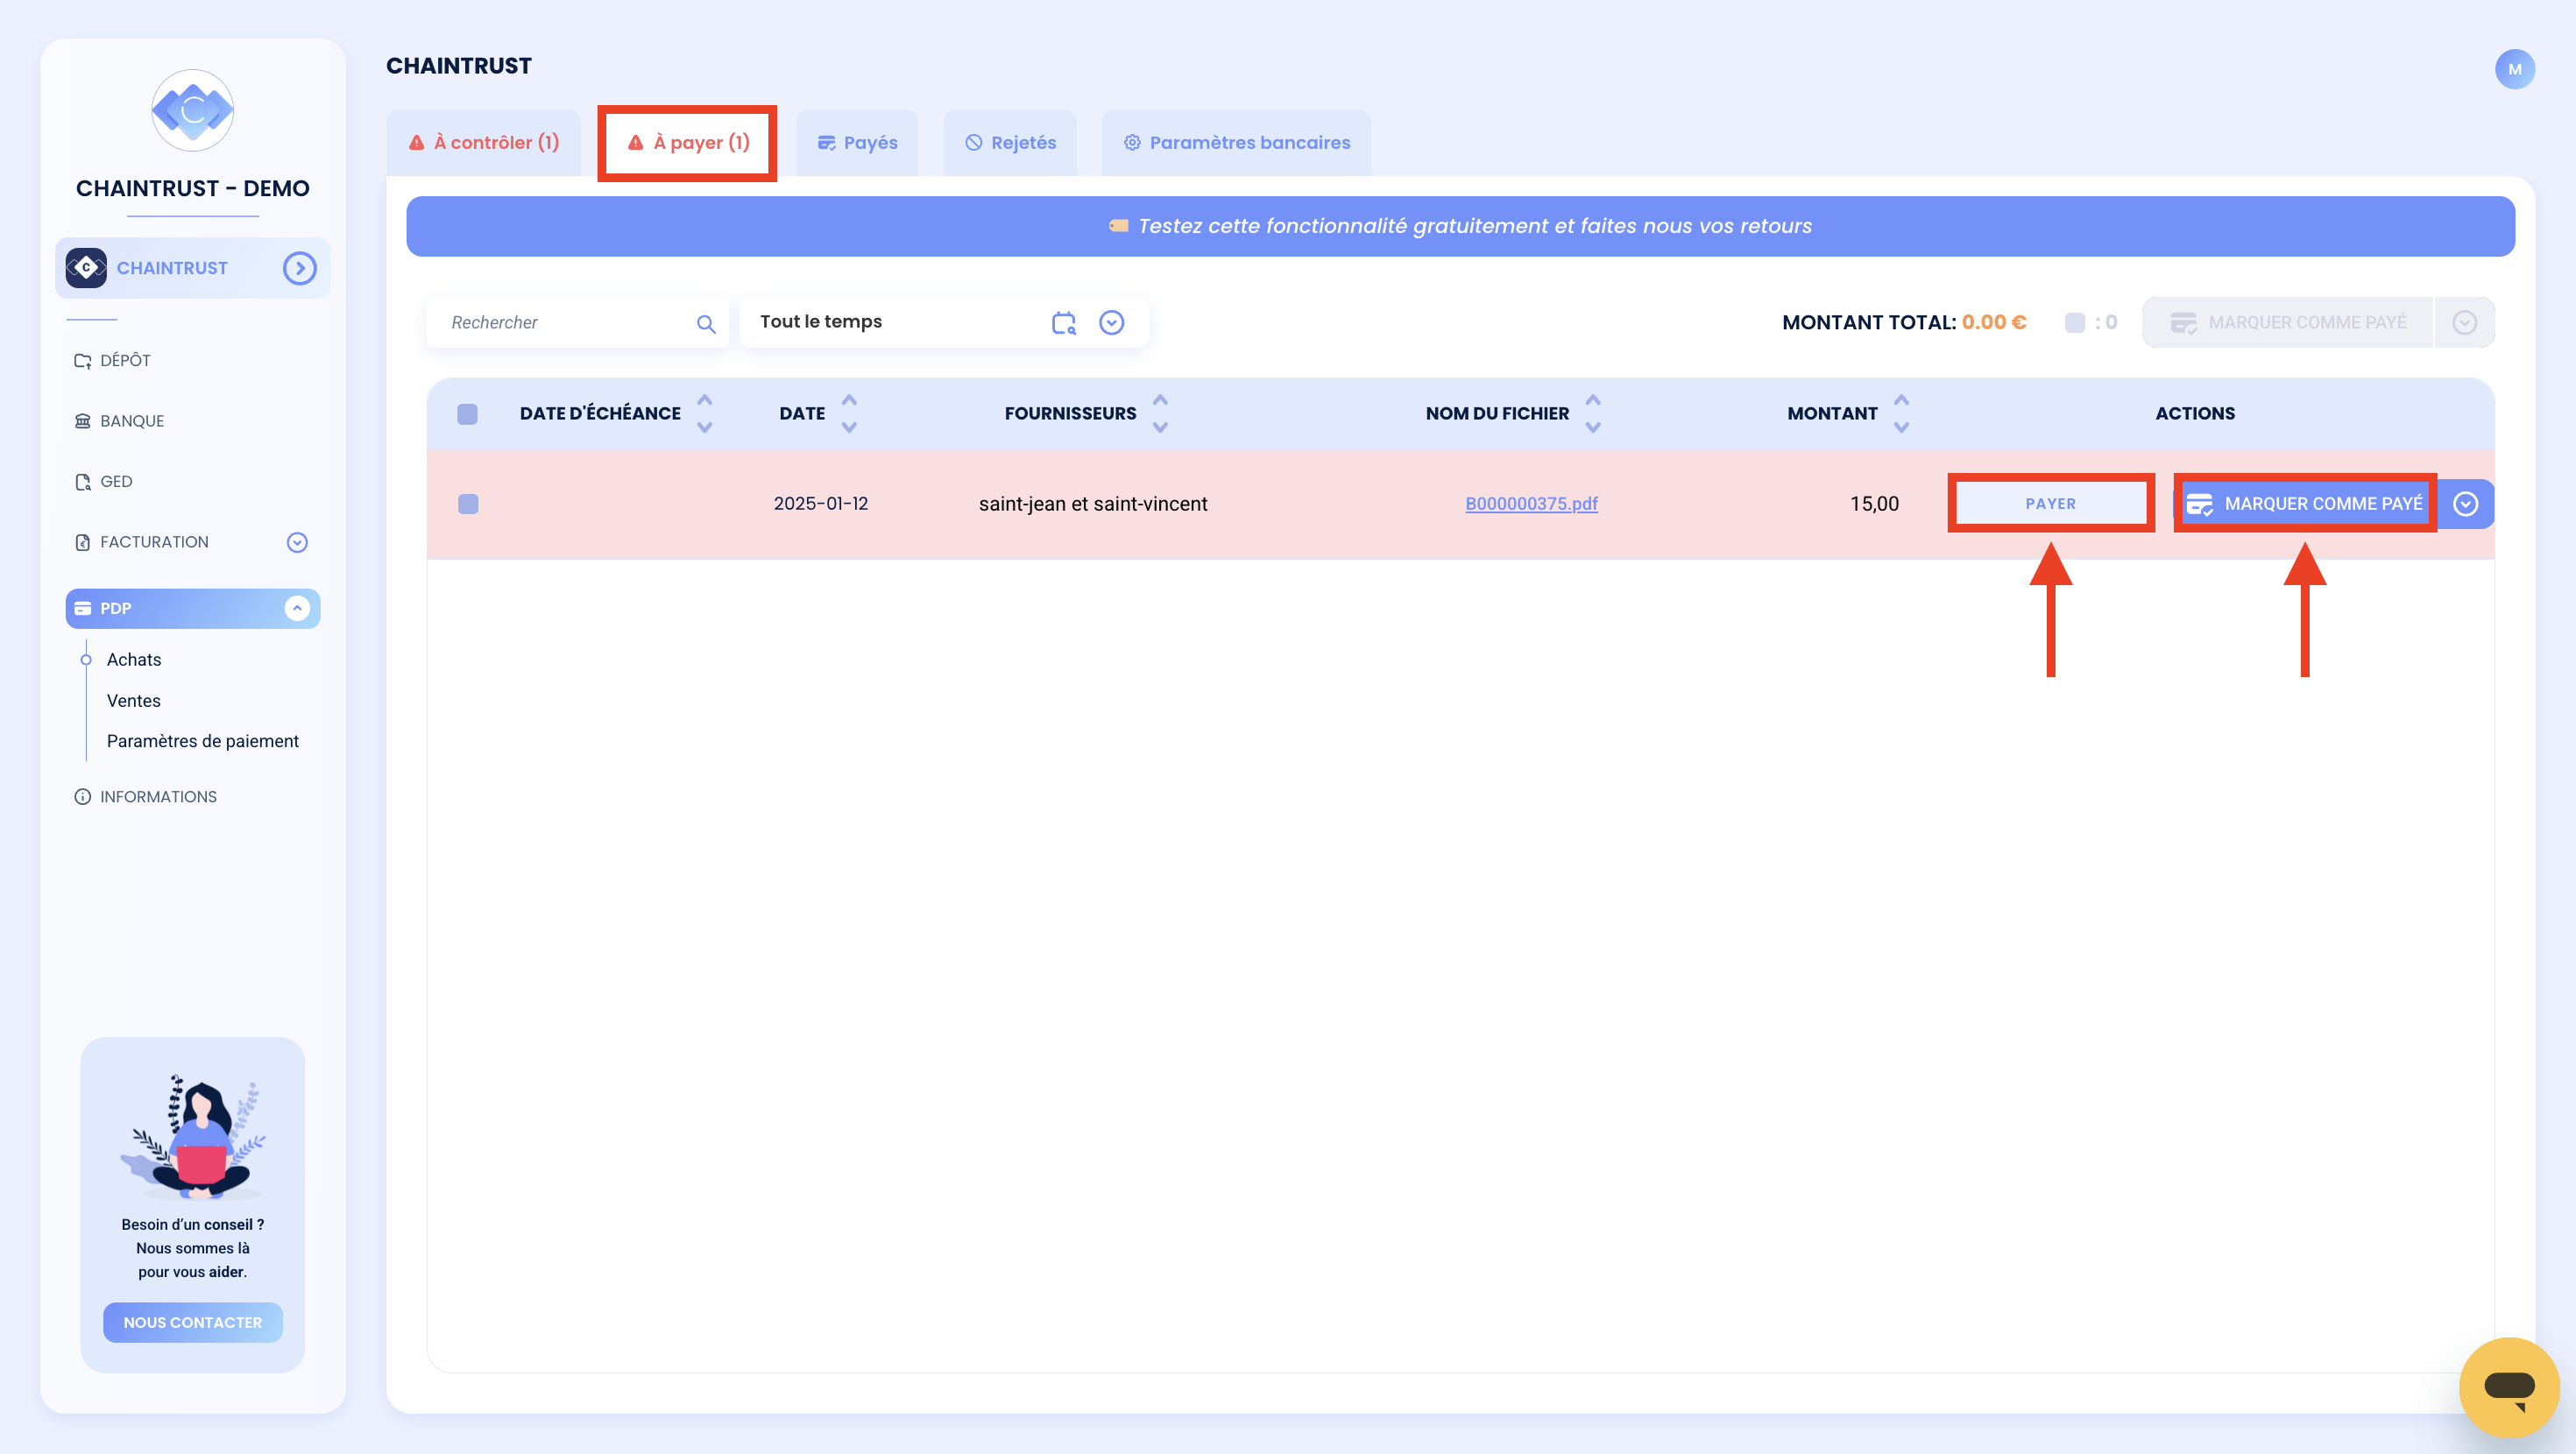Open the Achats submenu item
Viewport: 2576px width, 1454px height.
tap(134, 660)
